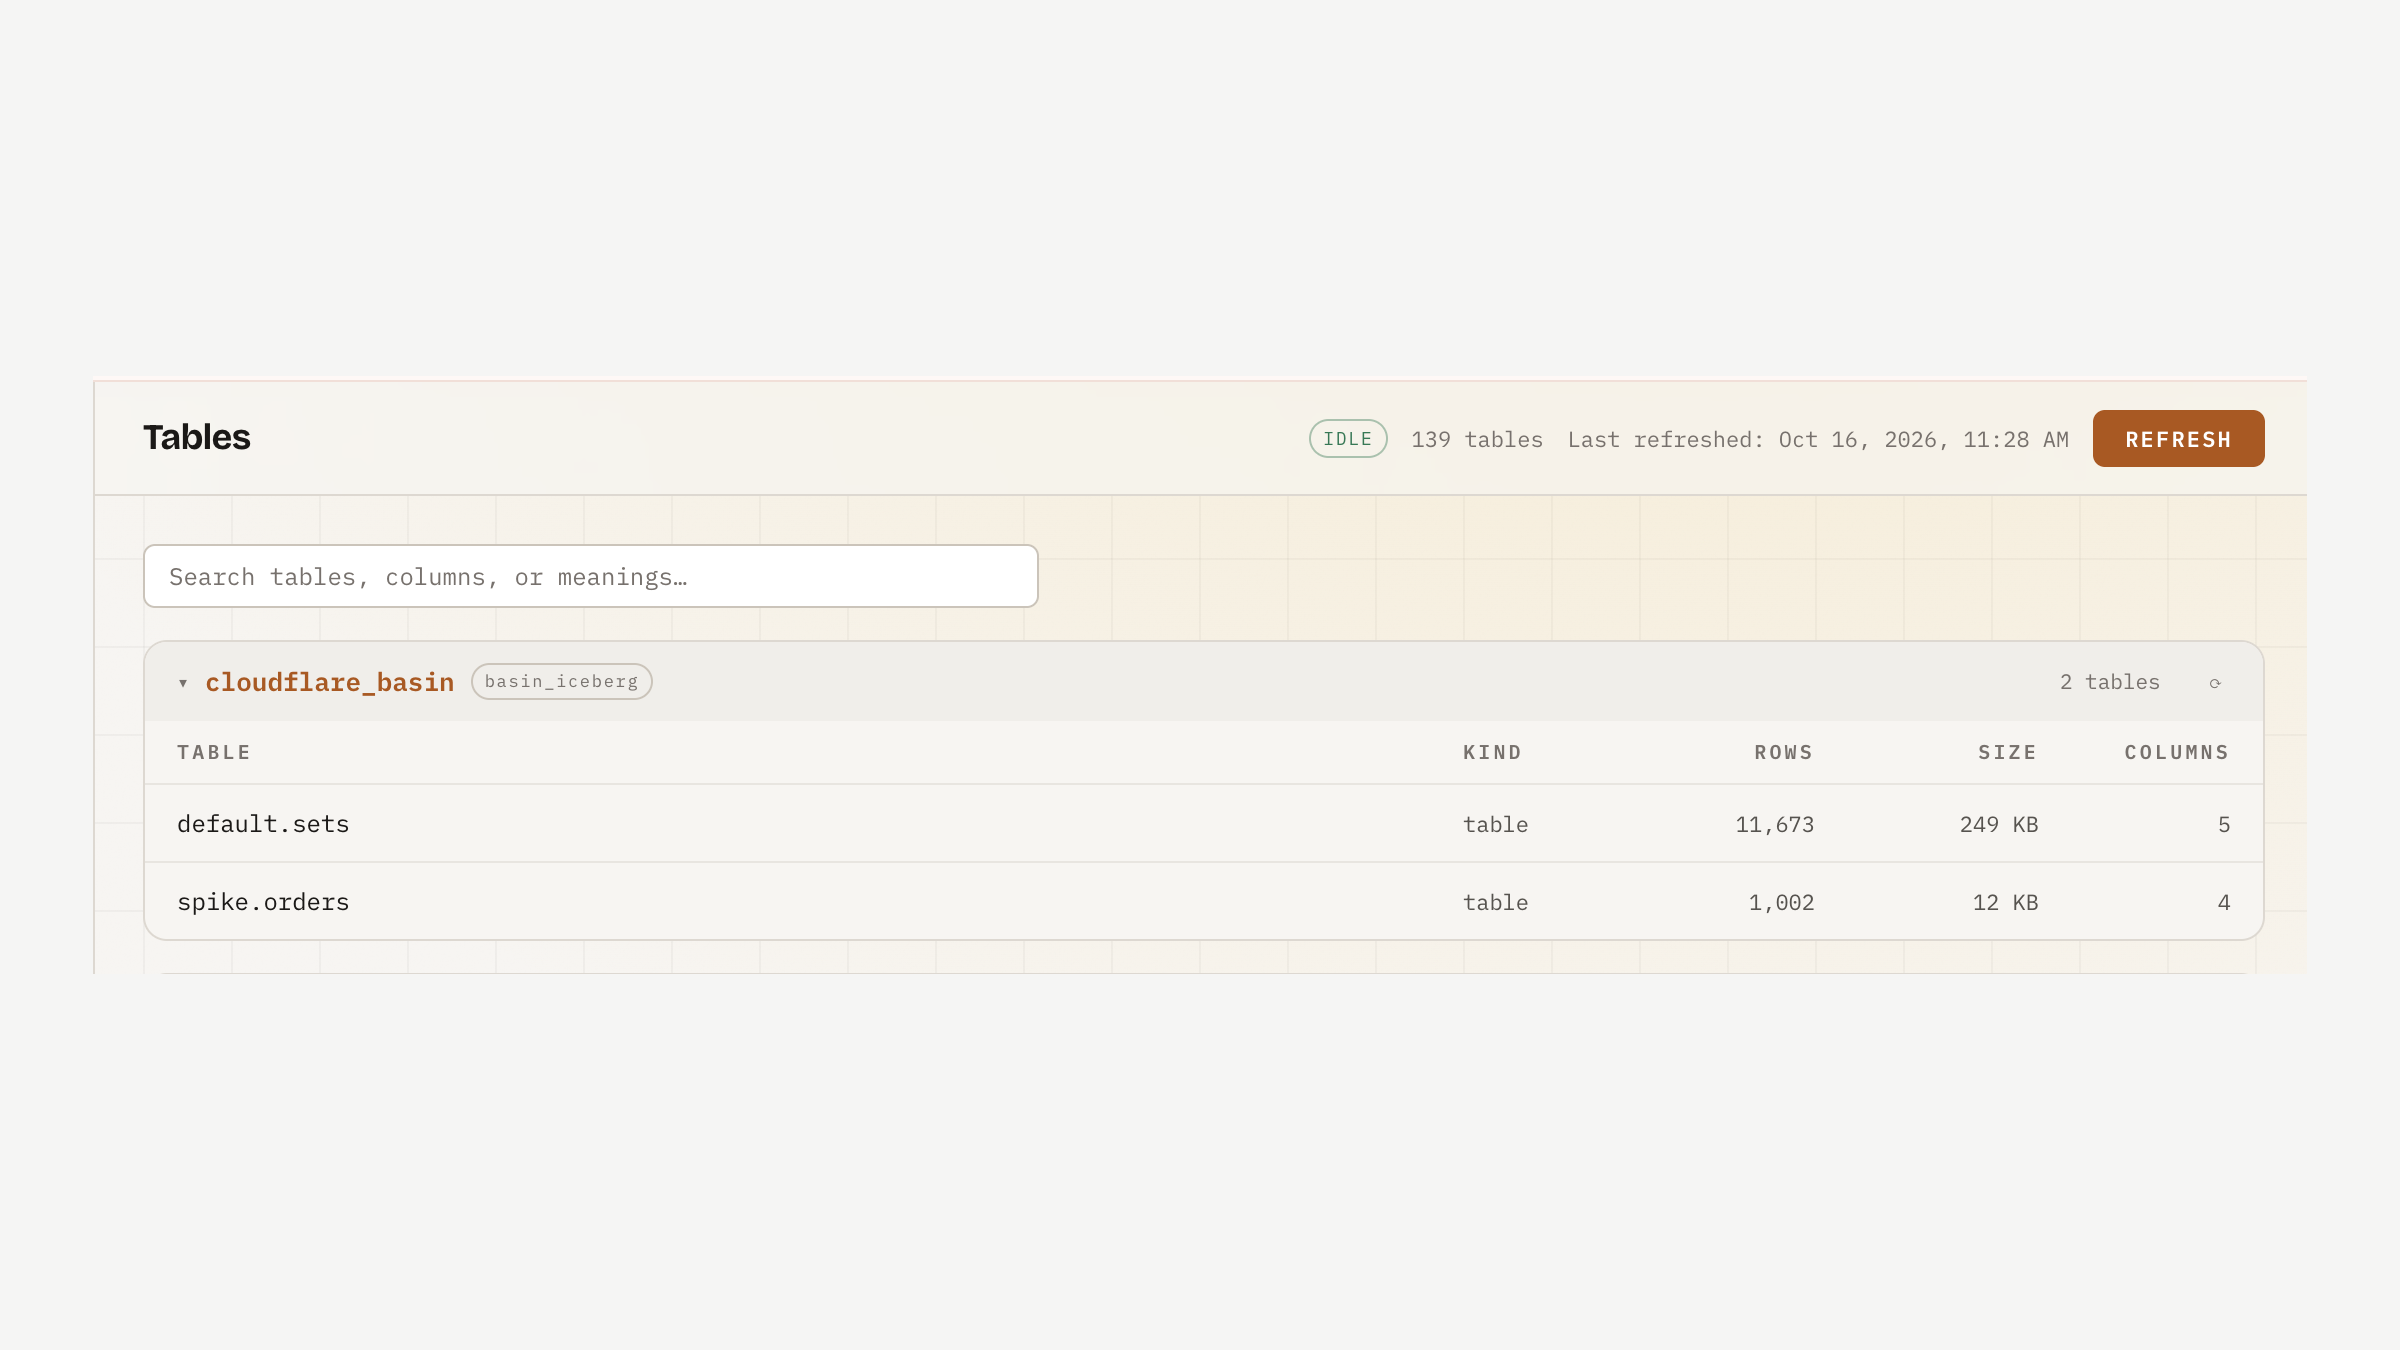This screenshot has height=1350, width=2400.
Task: Select the default.sets table row
Action: [1204, 824]
